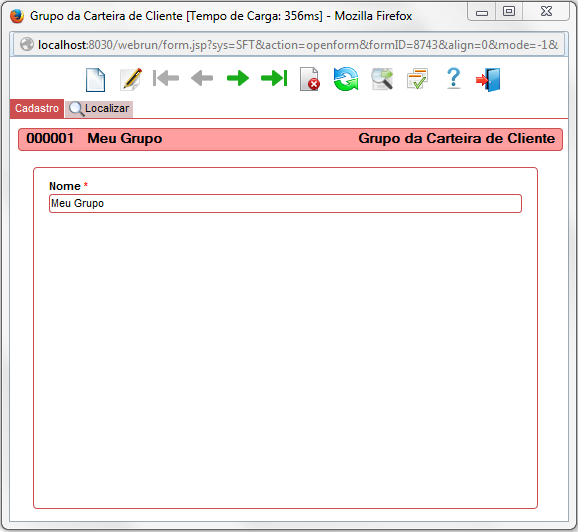Click the 000001 Meu Grupo header banner
578x532 pixels.
pos(290,139)
